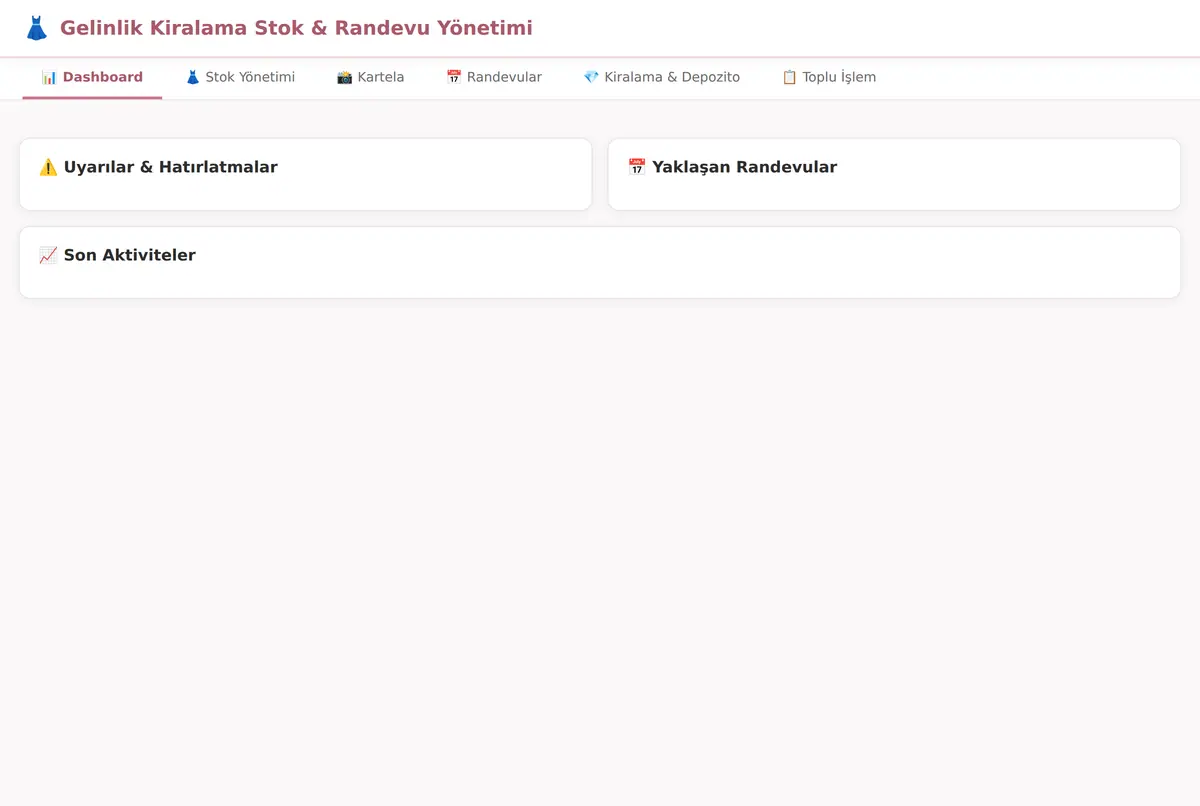Click the 'Uyarılar & Hatırlatmalar' heading
Screen dimensions: 1200x806
[x=158, y=167]
